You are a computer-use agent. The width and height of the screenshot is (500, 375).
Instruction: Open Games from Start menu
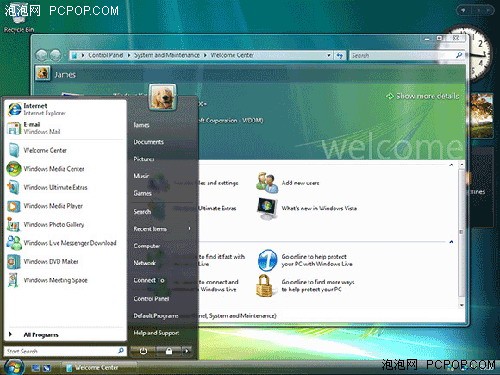pyautogui.click(x=142, y=193)
